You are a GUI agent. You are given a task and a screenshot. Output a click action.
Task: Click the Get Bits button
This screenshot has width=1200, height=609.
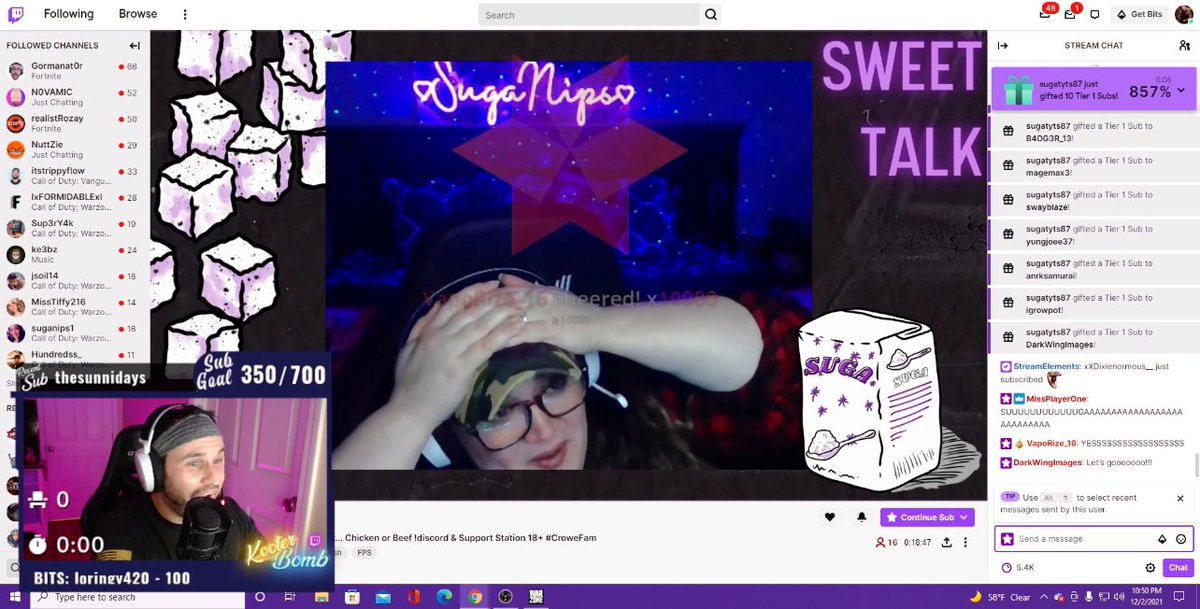[x=1139, y=15]
